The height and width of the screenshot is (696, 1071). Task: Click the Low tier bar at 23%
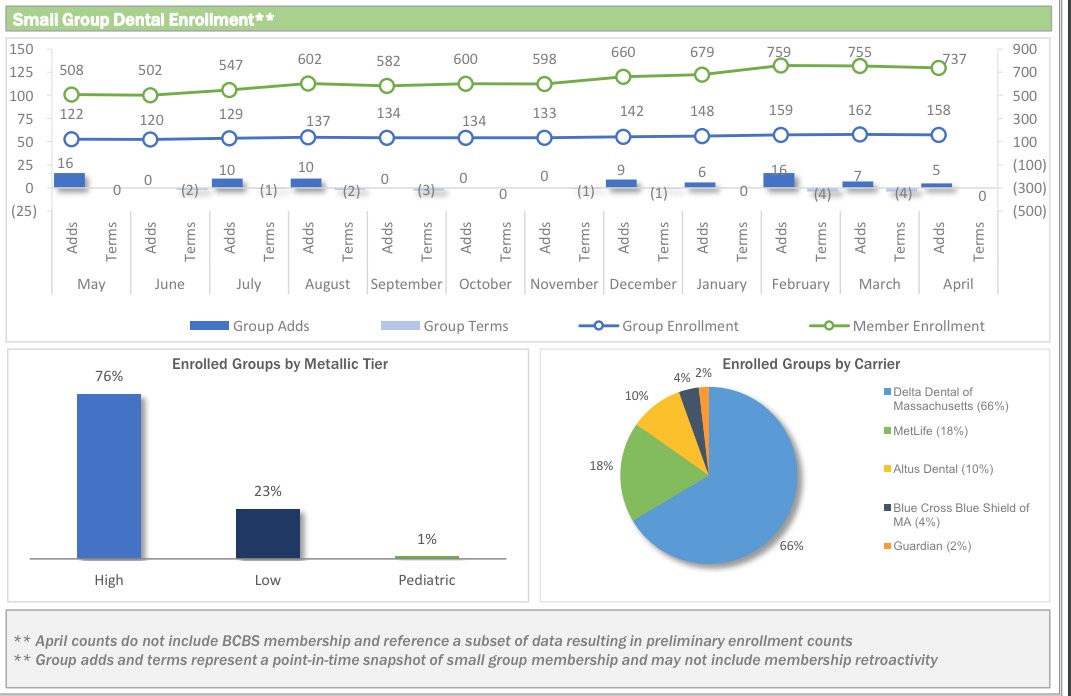point(267,532)
